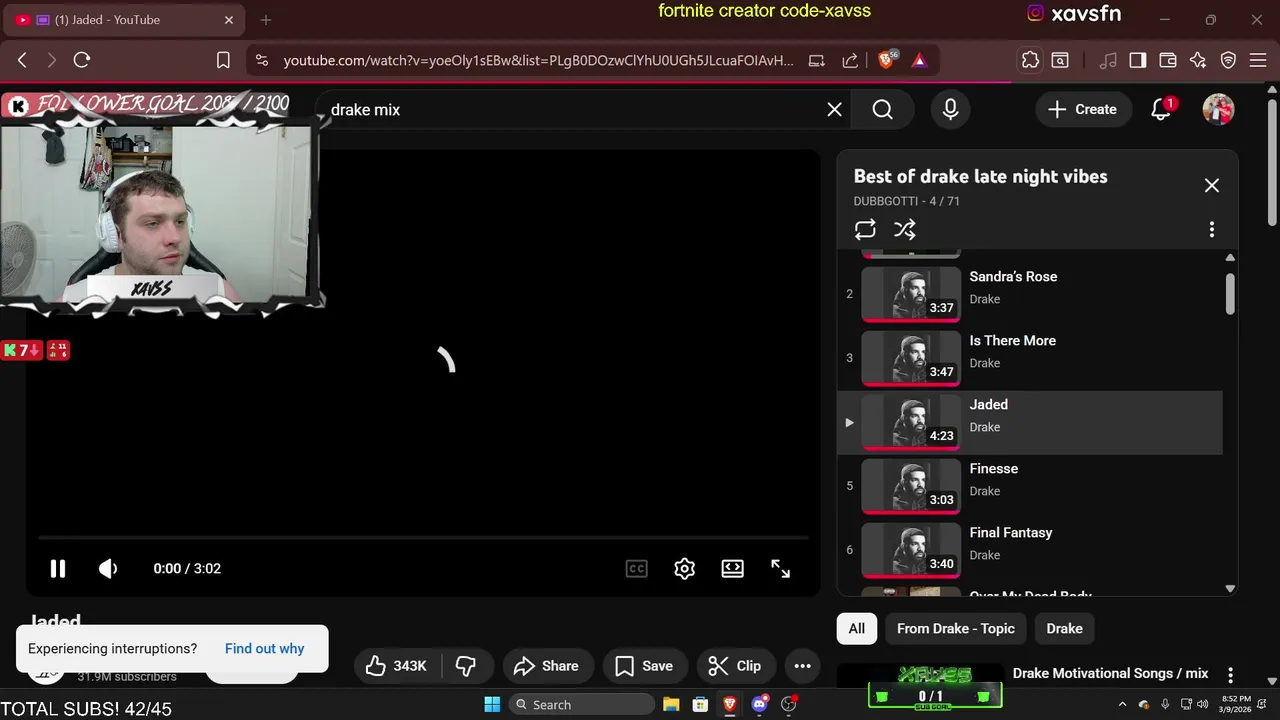Click the Sandra's Rose thumbnail
The image size is (1280, 720).
[x=911, y=294]
